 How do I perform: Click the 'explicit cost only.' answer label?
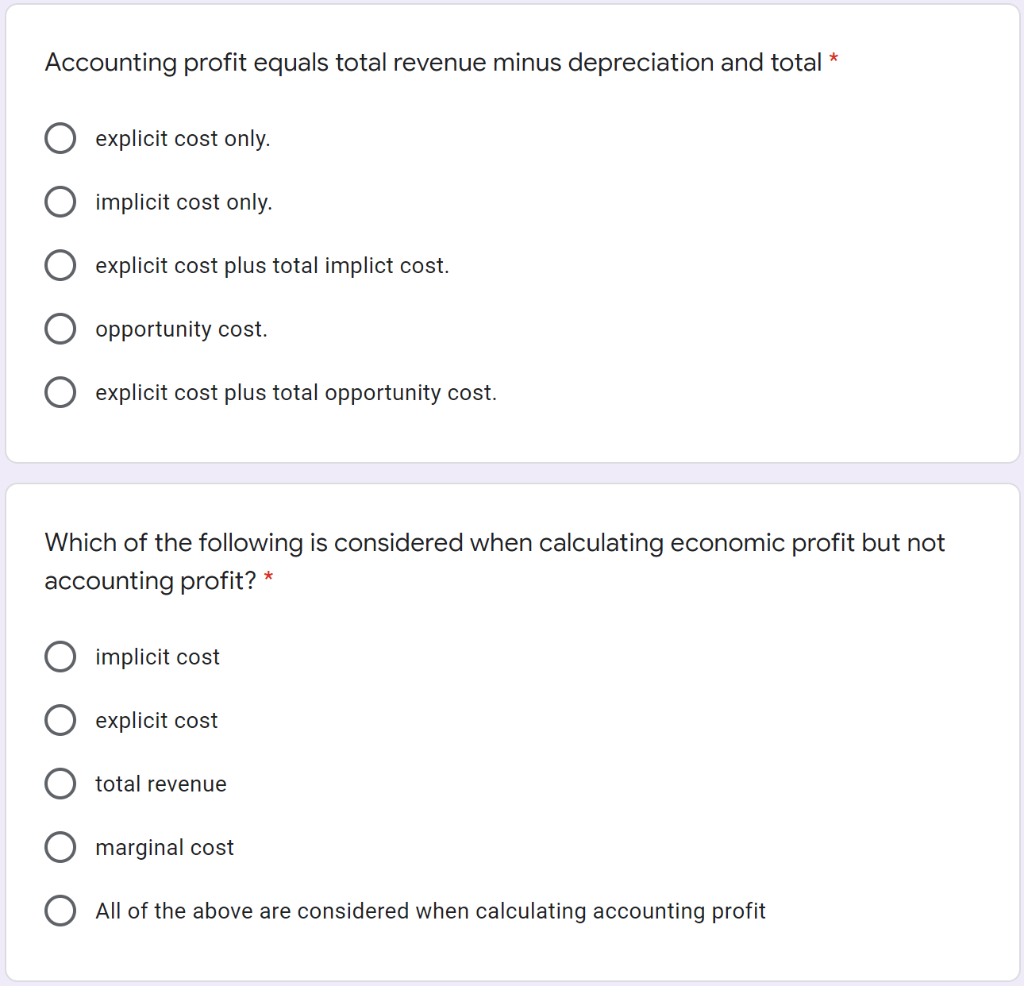[183, 139]
